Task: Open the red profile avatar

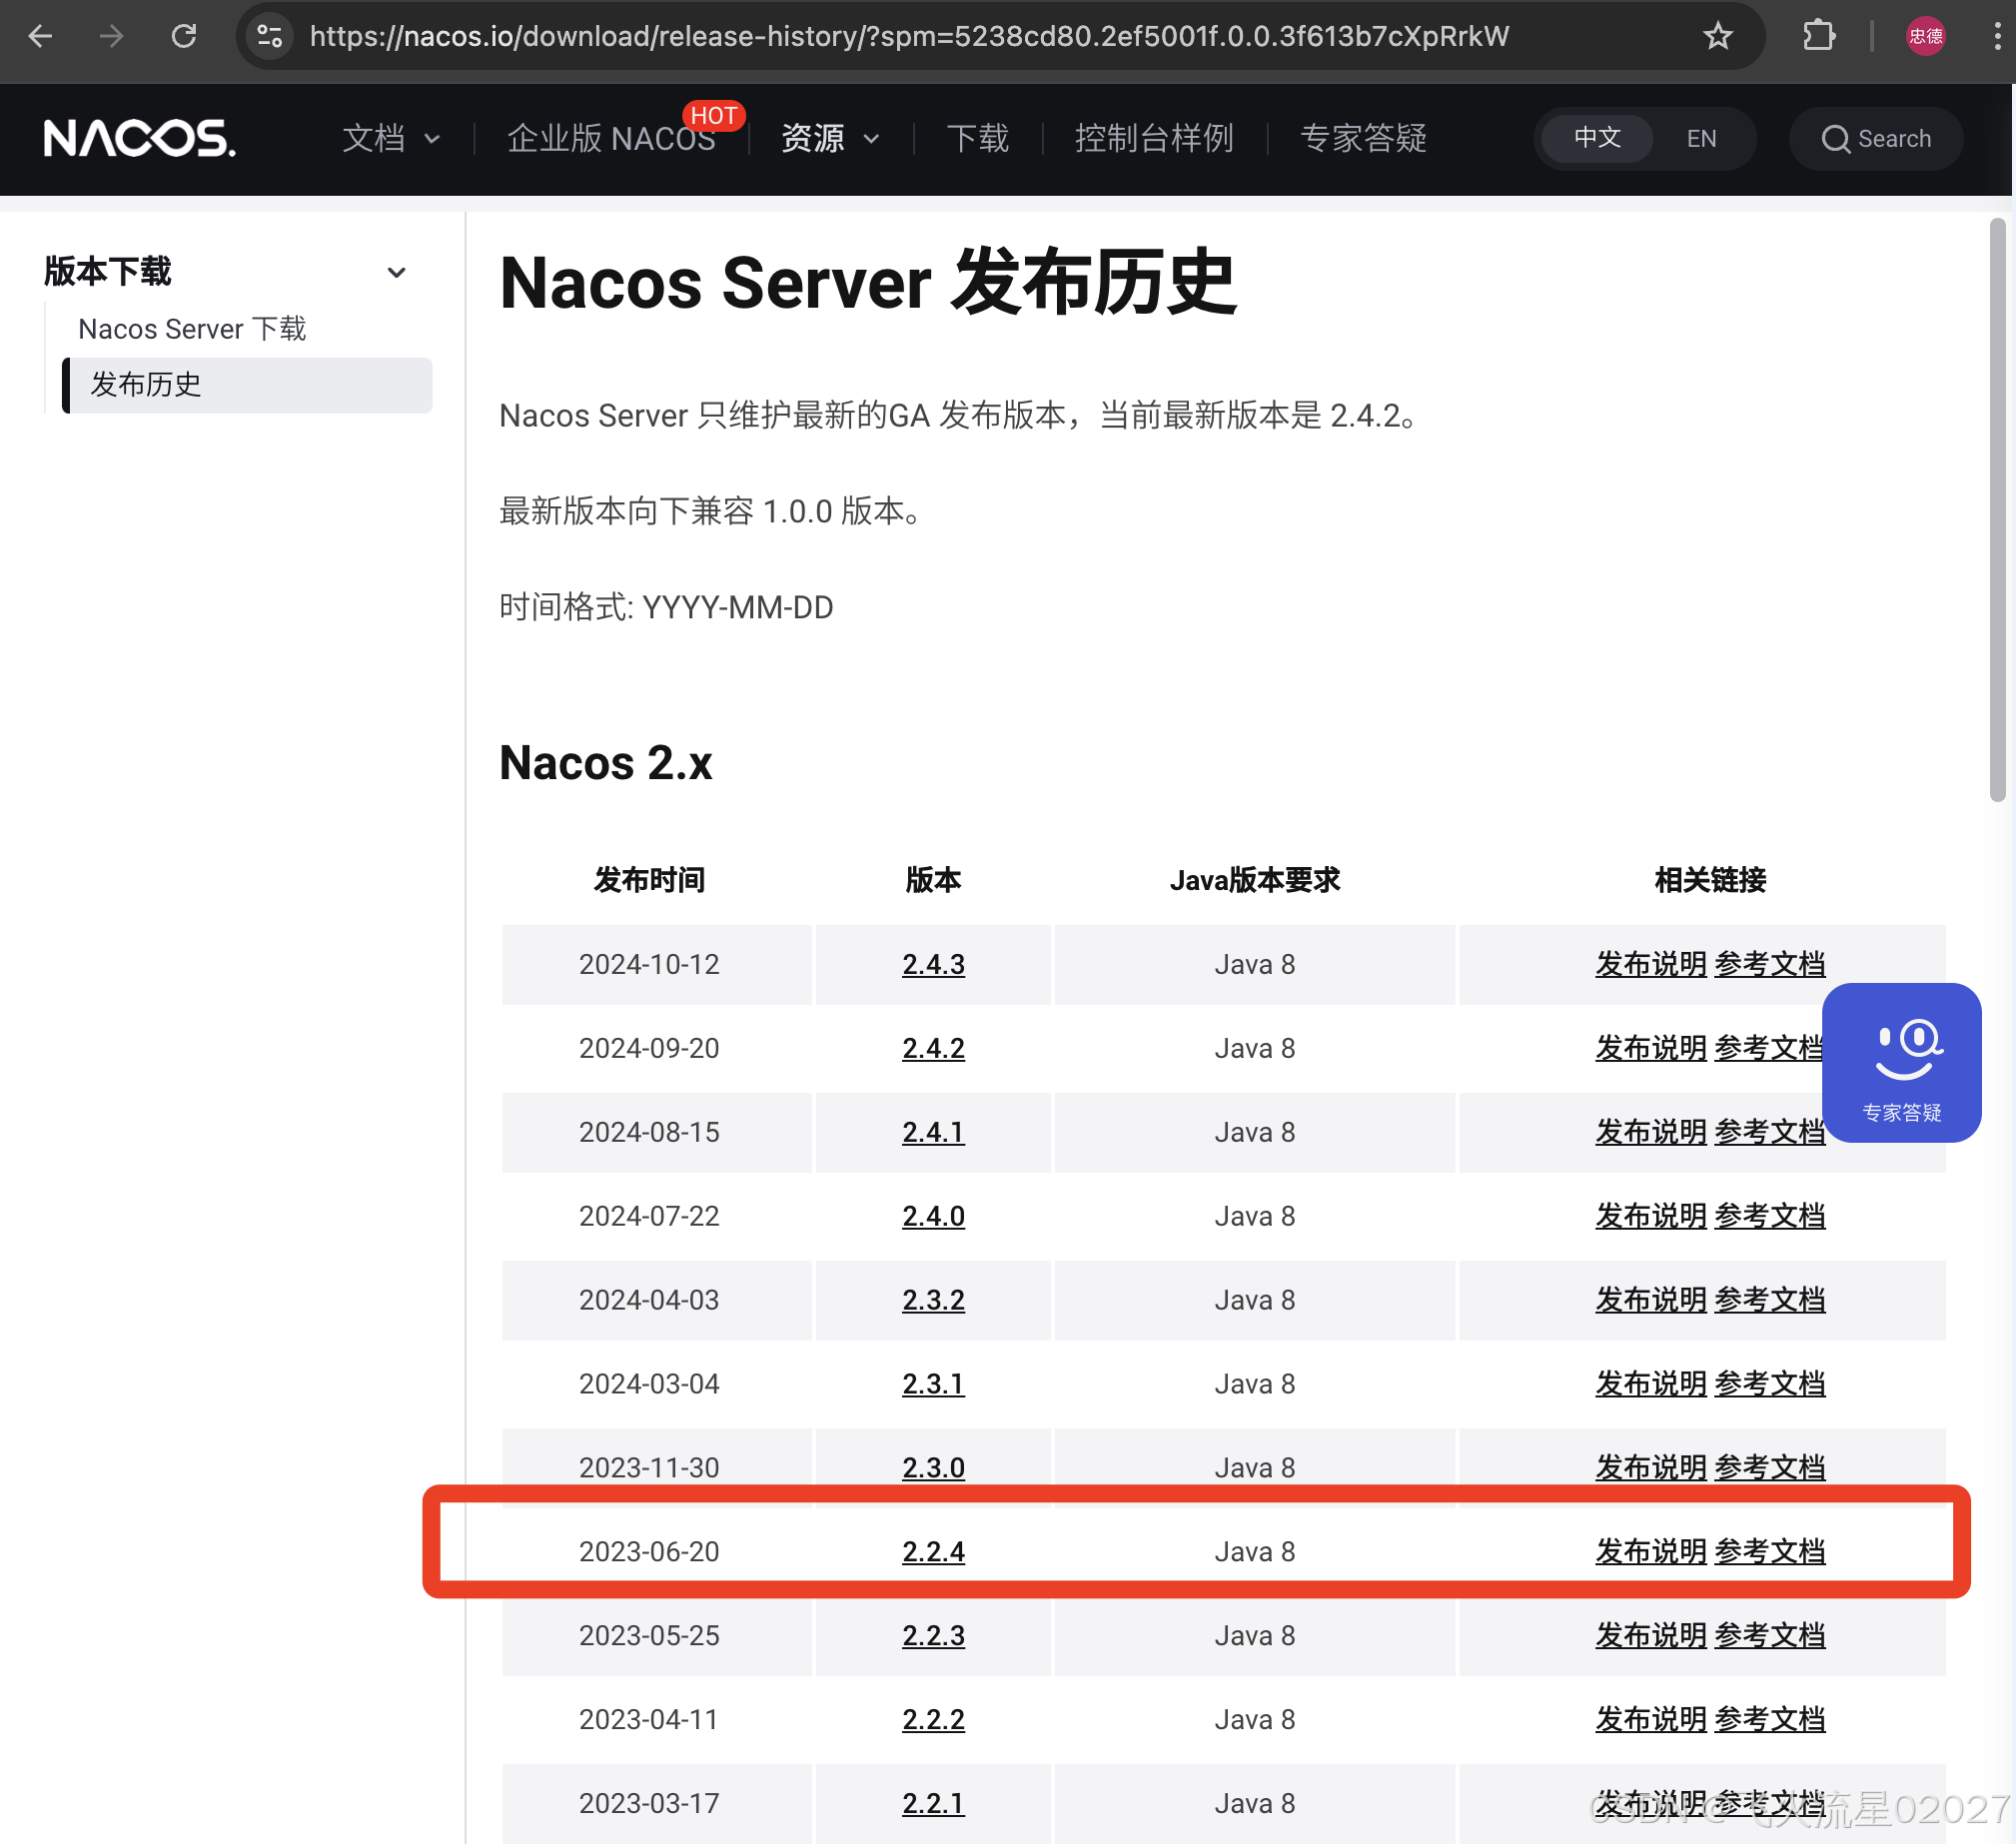Action: pyautogui.click(x=1925, y=36)
